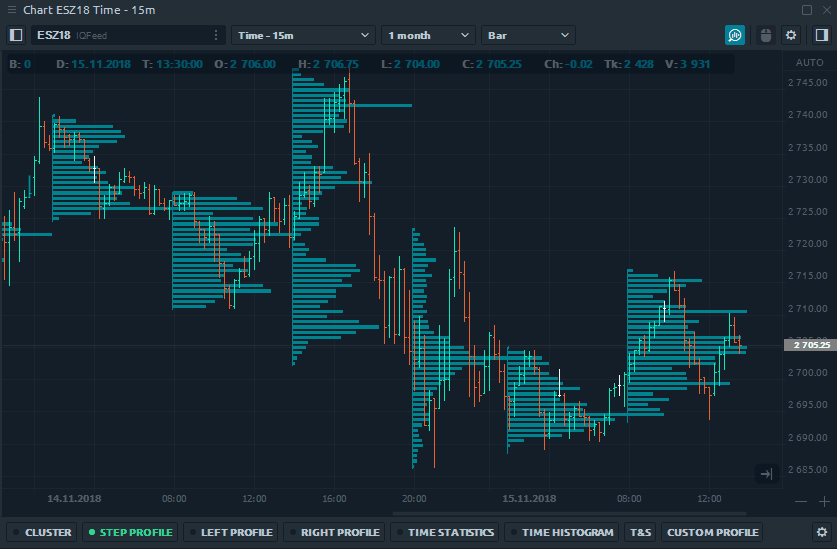
Task: Open the T&S panel button
Action: pos(640,532)
